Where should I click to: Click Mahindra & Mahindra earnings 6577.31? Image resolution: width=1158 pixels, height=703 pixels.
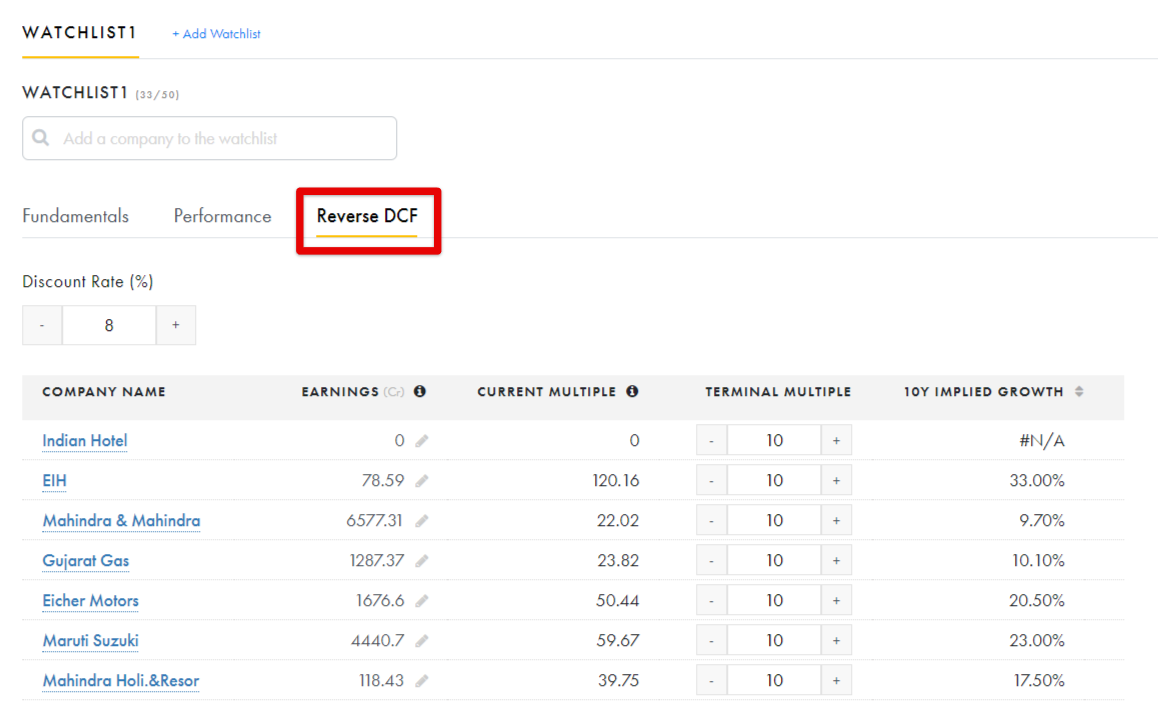(374, 521)
